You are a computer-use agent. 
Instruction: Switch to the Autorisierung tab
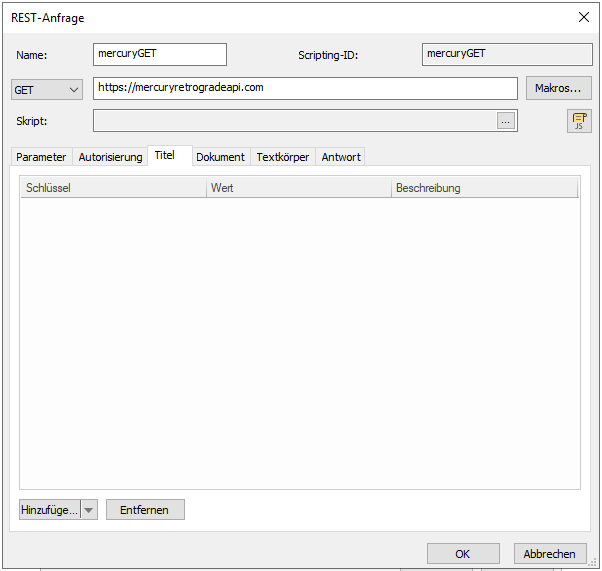pyautogui.click(x=110, y=157)
